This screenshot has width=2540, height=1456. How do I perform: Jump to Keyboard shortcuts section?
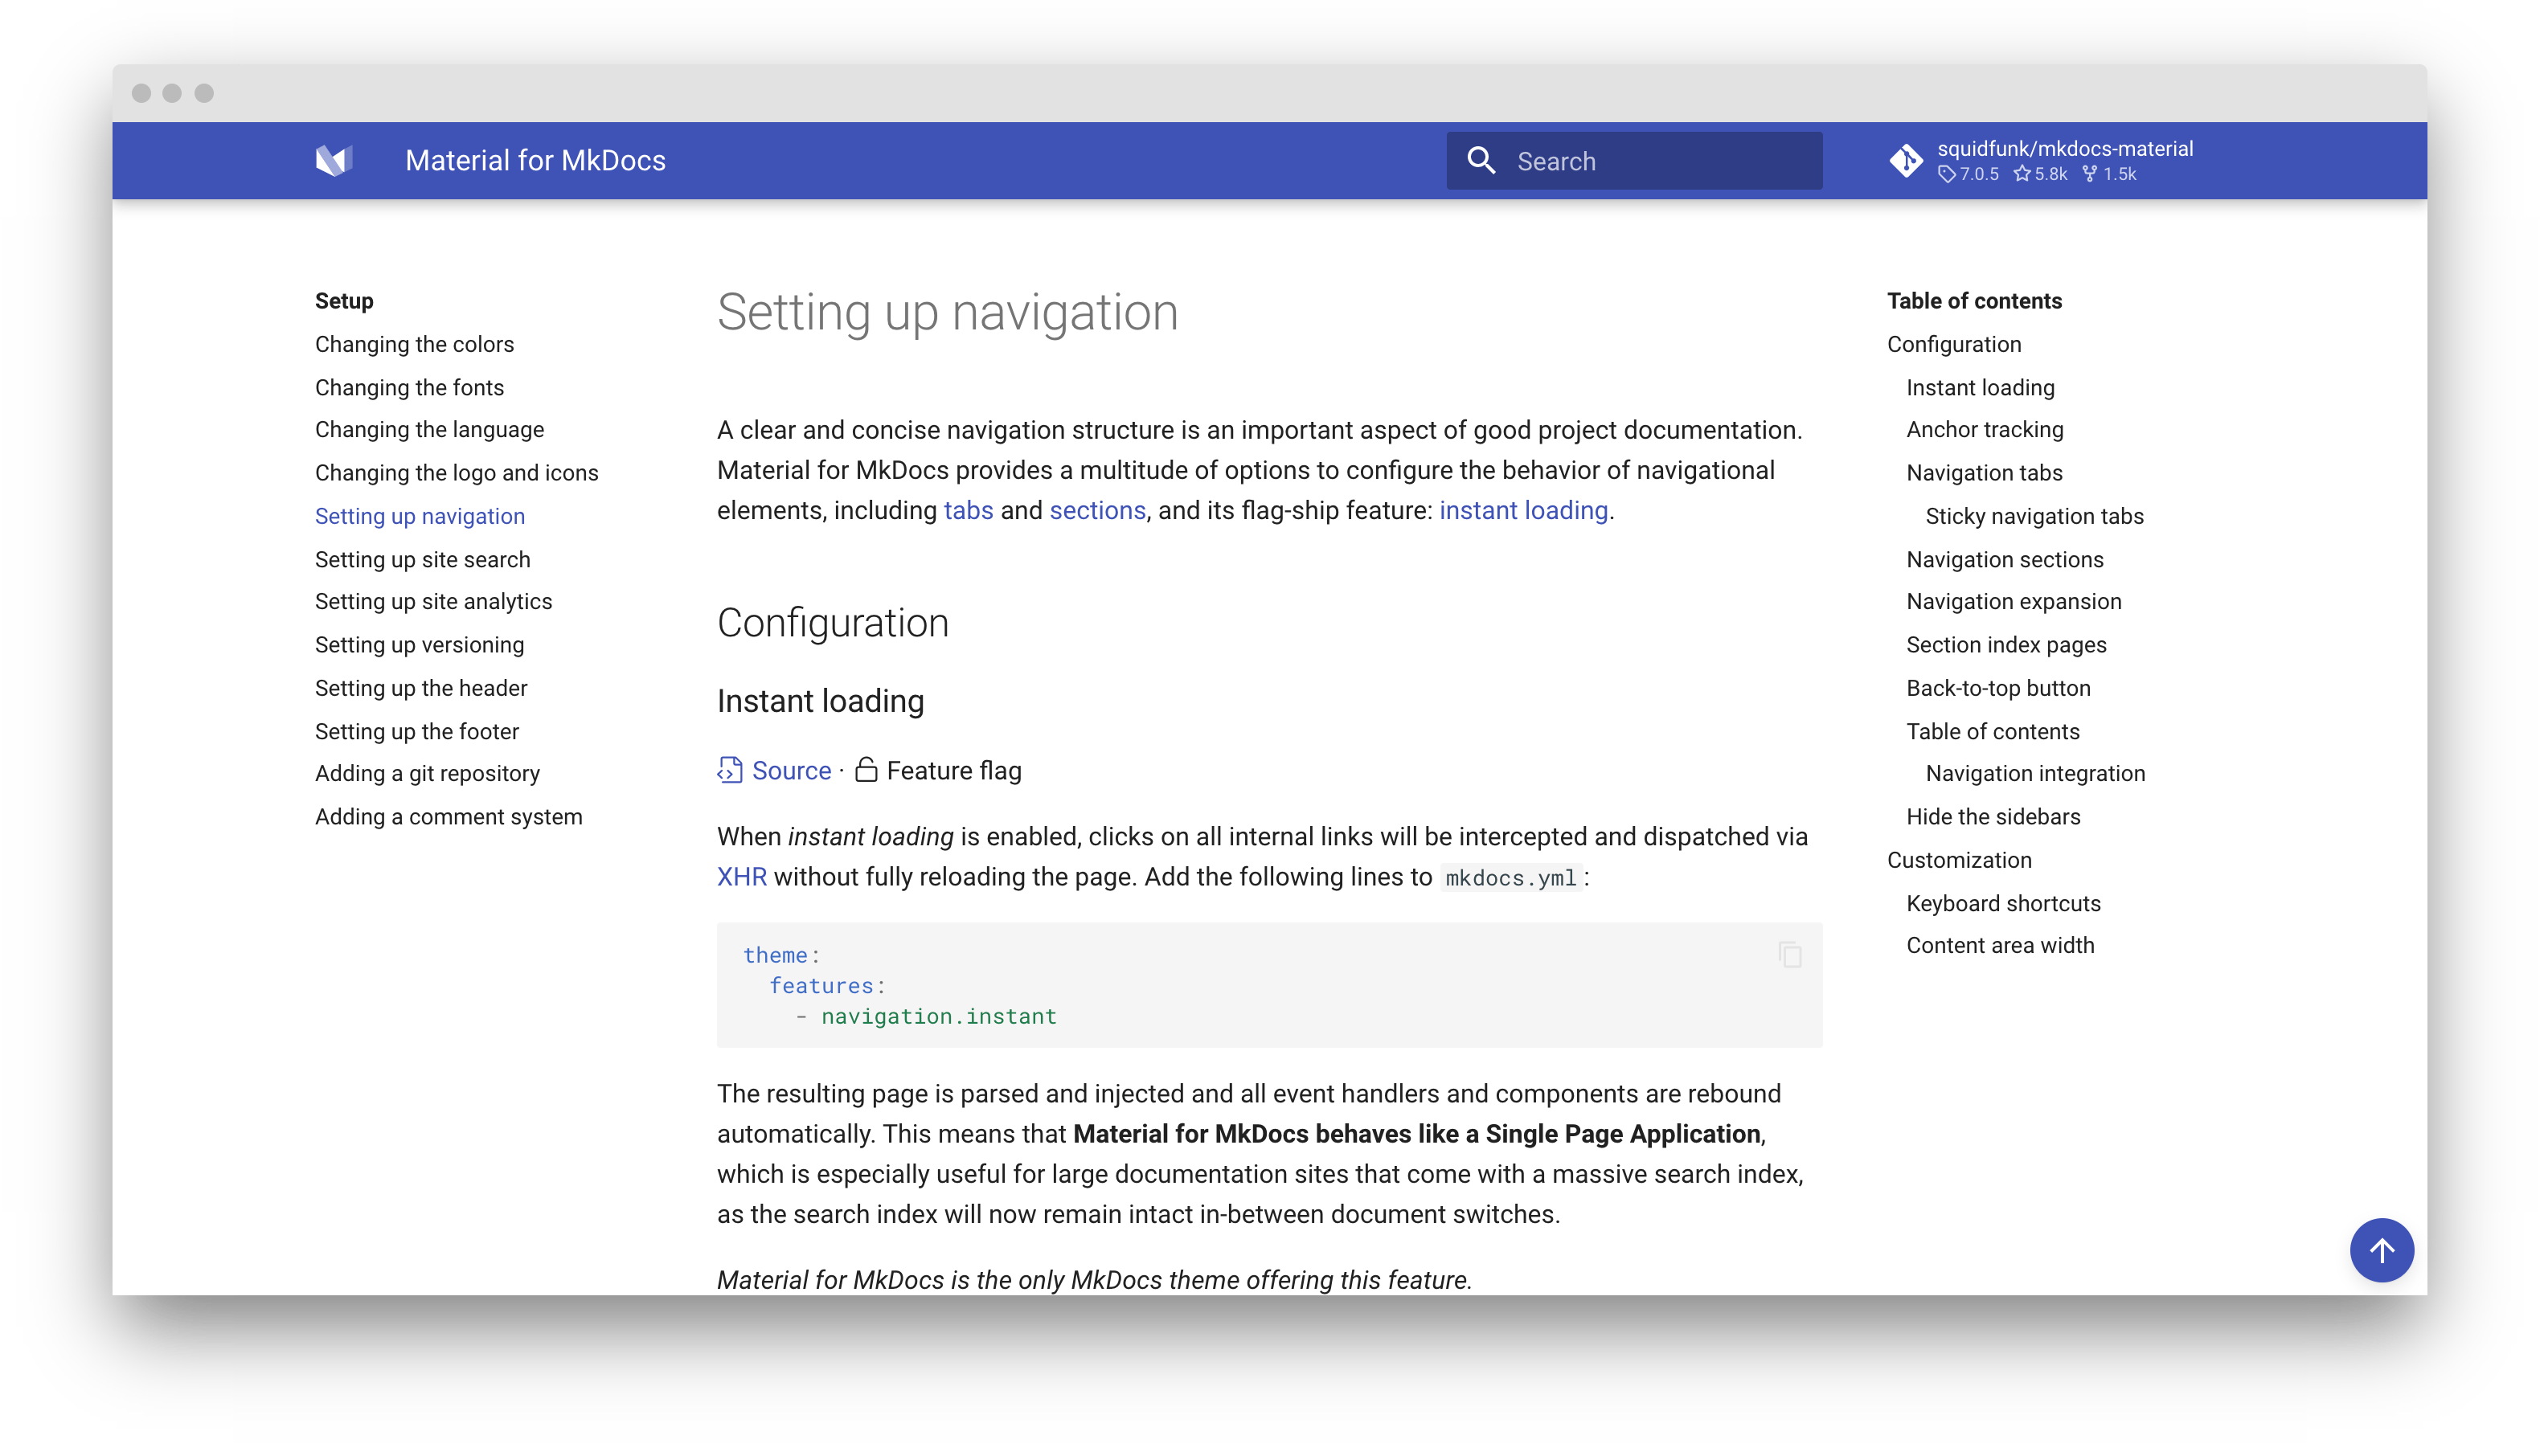pos(2003,903)
